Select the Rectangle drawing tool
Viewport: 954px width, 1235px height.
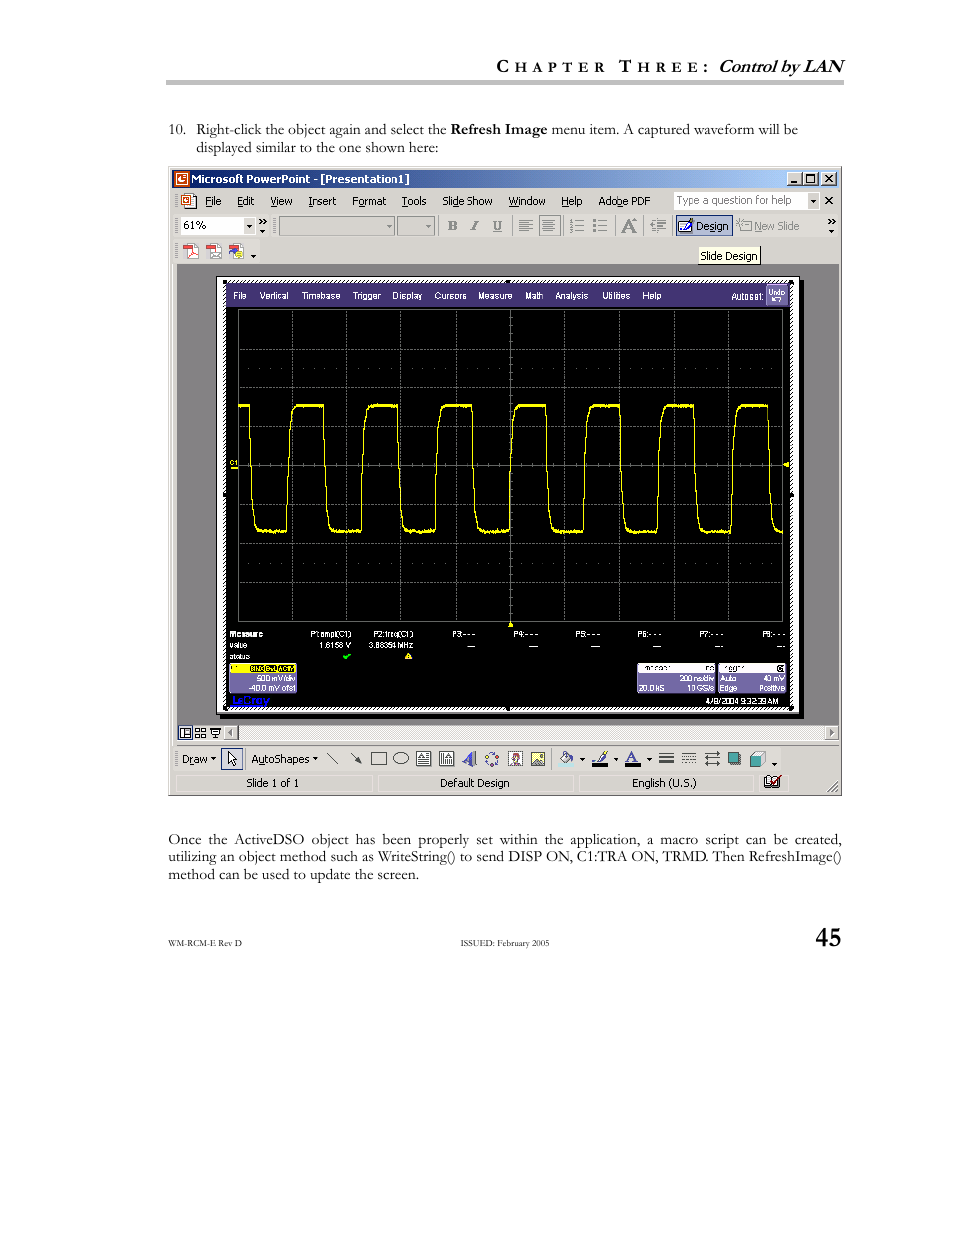(379, 759)
